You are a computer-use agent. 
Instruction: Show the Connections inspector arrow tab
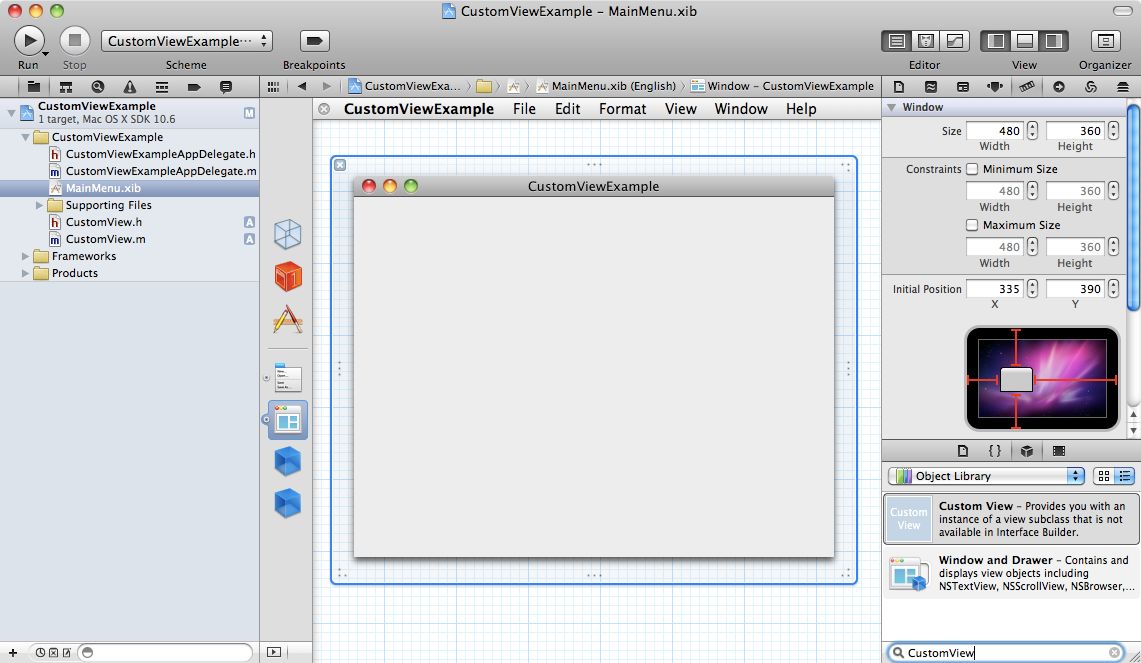tap(1059, 87)
